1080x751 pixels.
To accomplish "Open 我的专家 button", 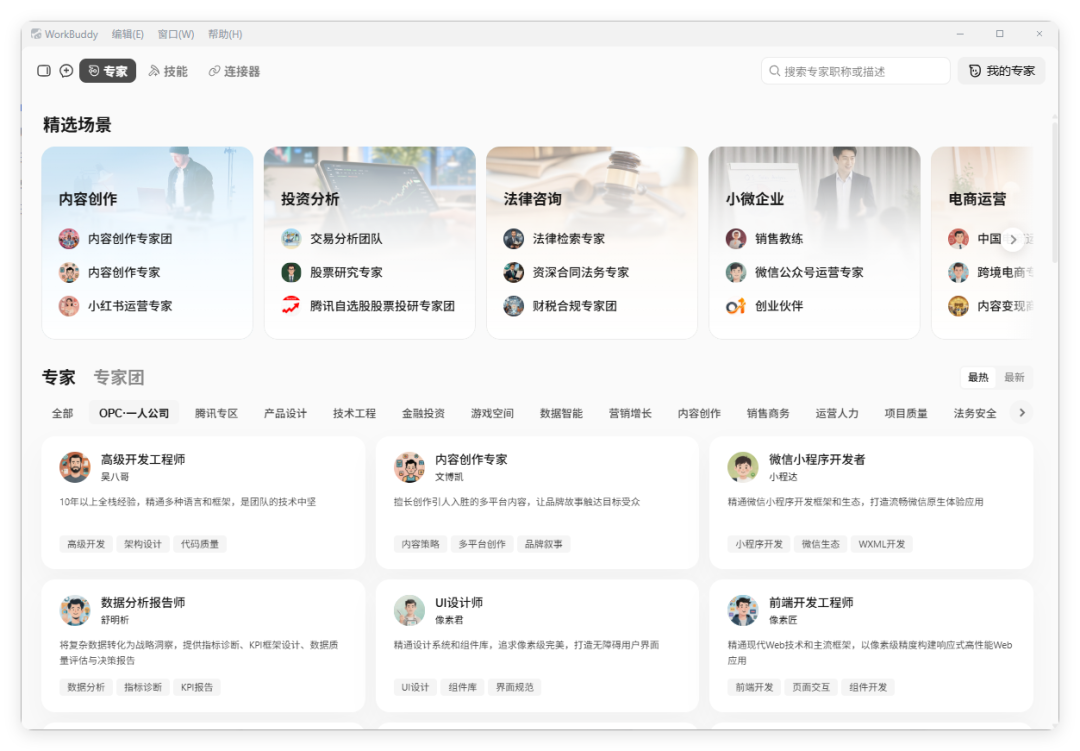I will 1001,71.
